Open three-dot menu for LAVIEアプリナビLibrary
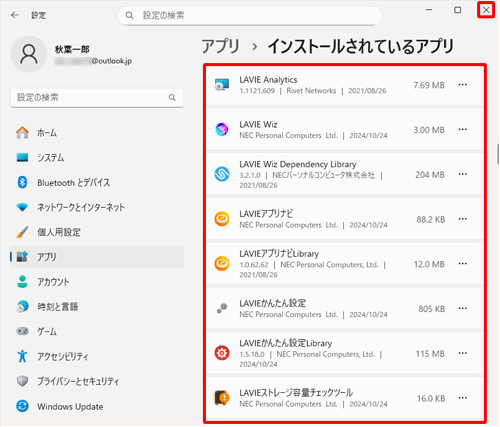This screenshot has width=500, height=427. click(463, 264)
